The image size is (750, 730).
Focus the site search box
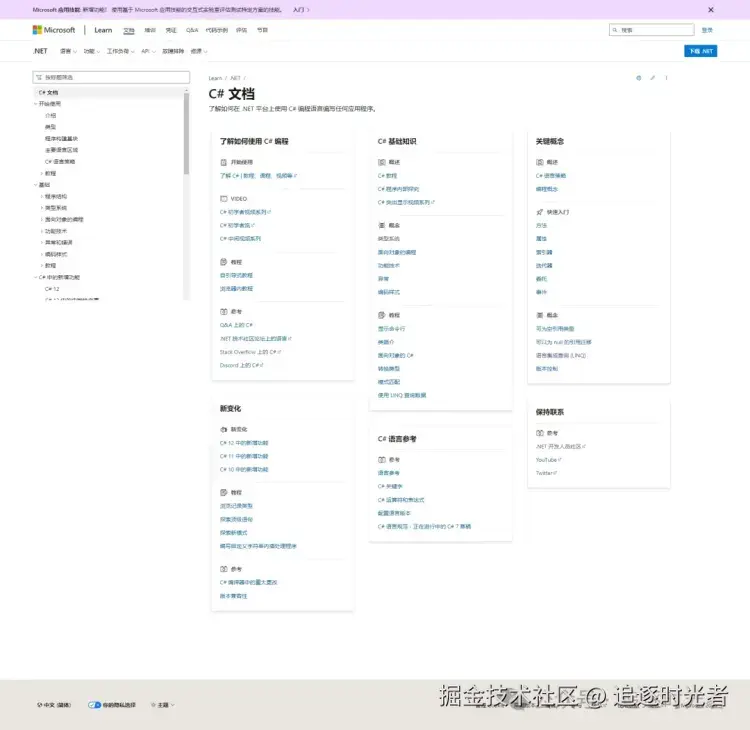(x=651, y=30)
